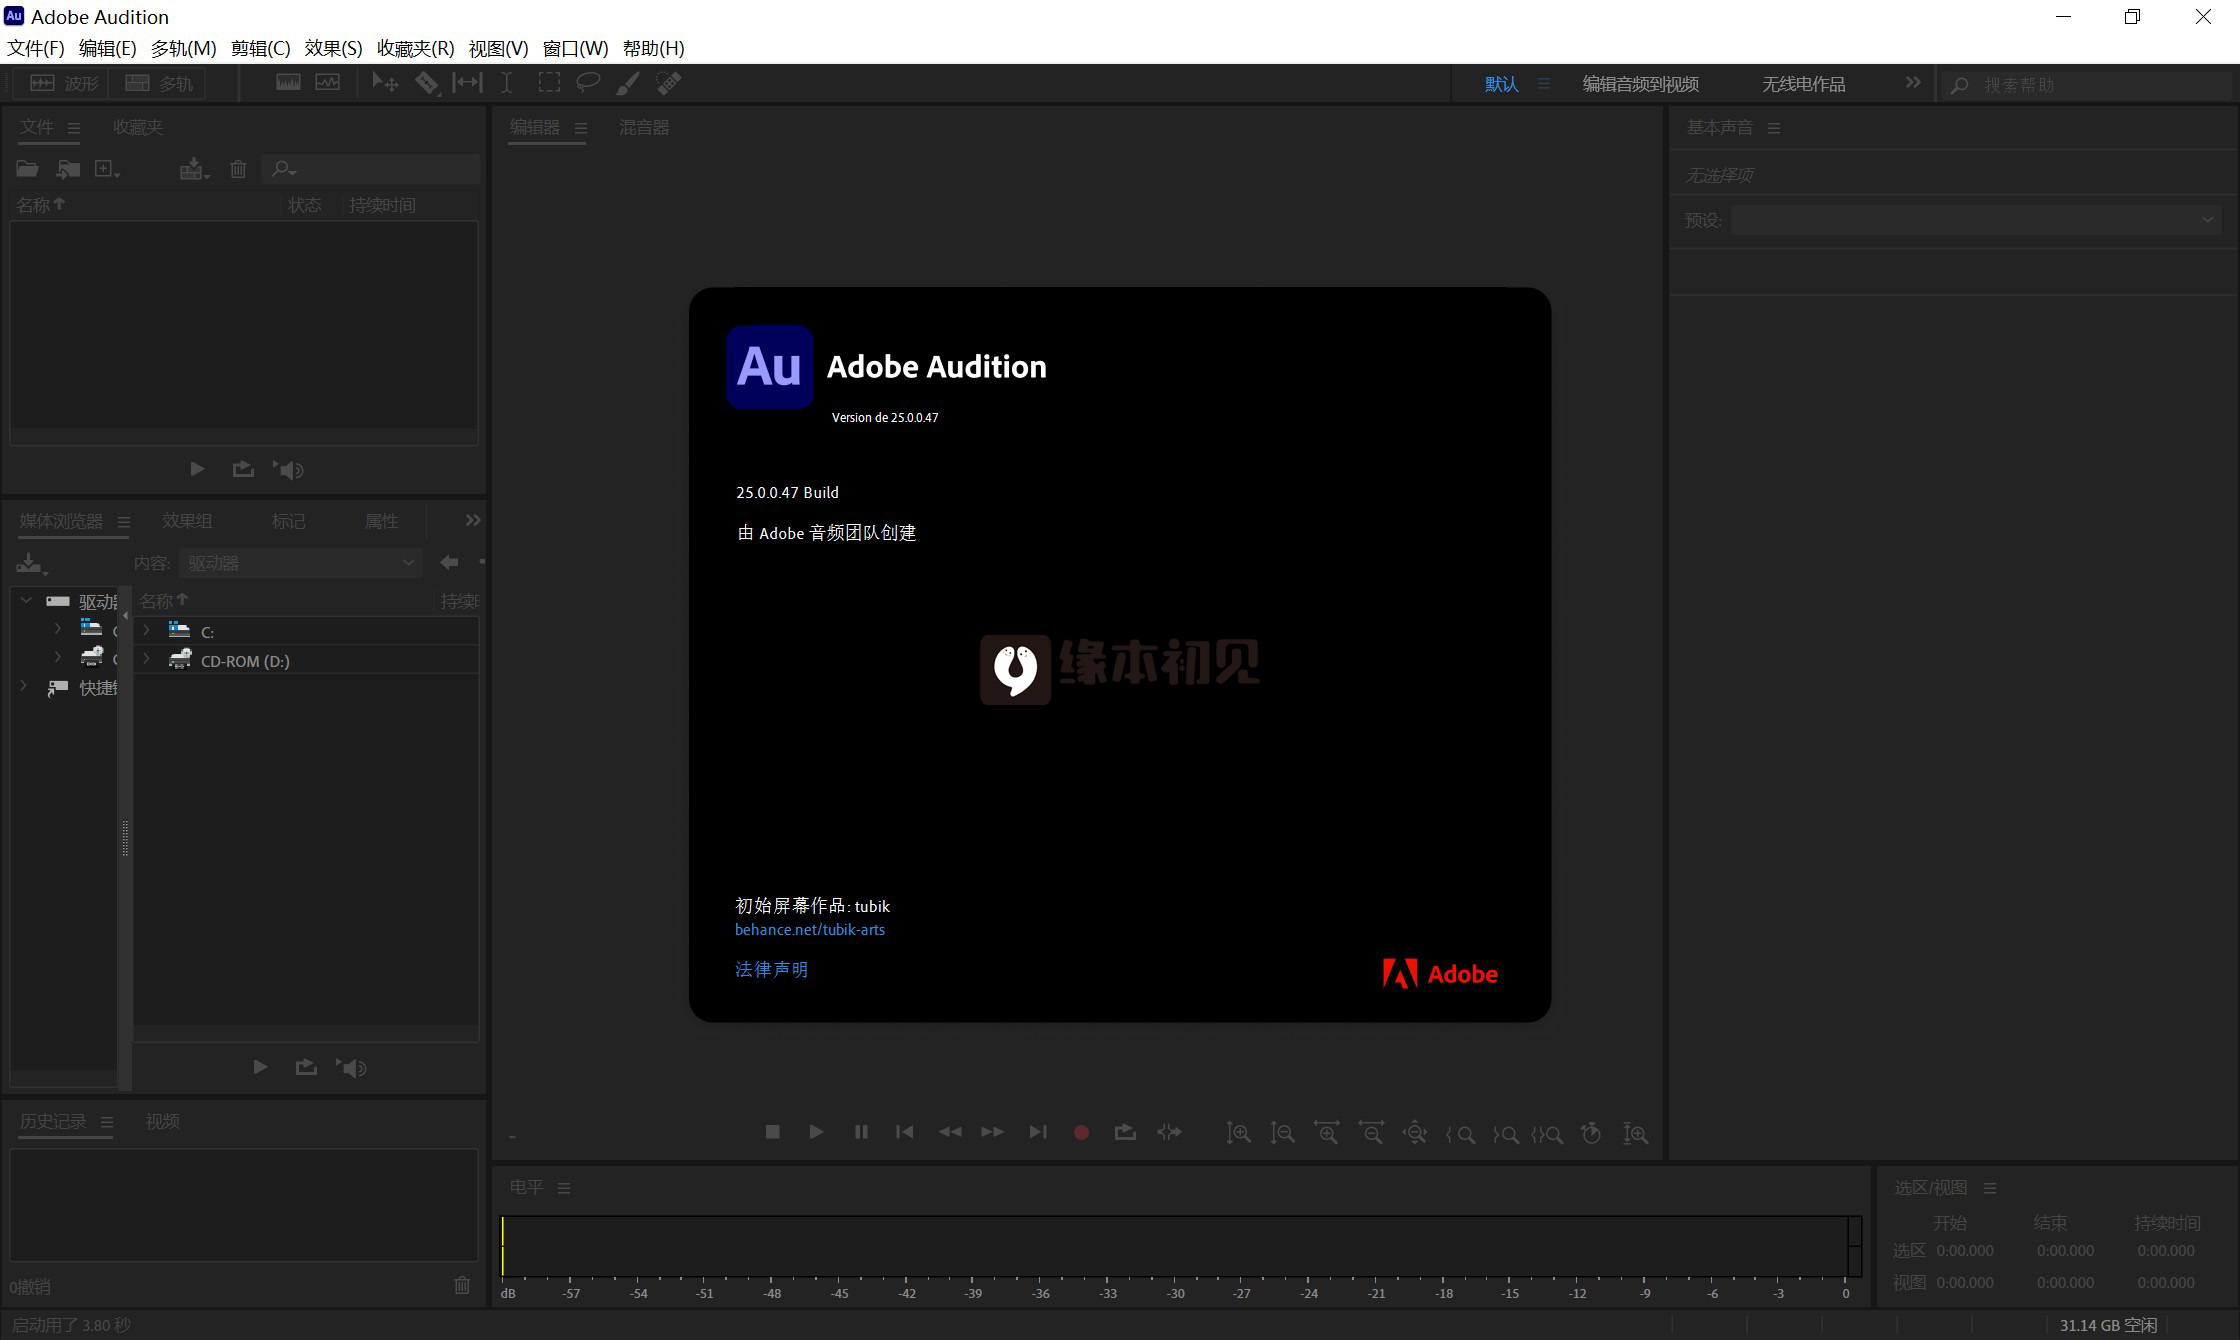Click the Stop button in transport

[x=772, y=1132]
